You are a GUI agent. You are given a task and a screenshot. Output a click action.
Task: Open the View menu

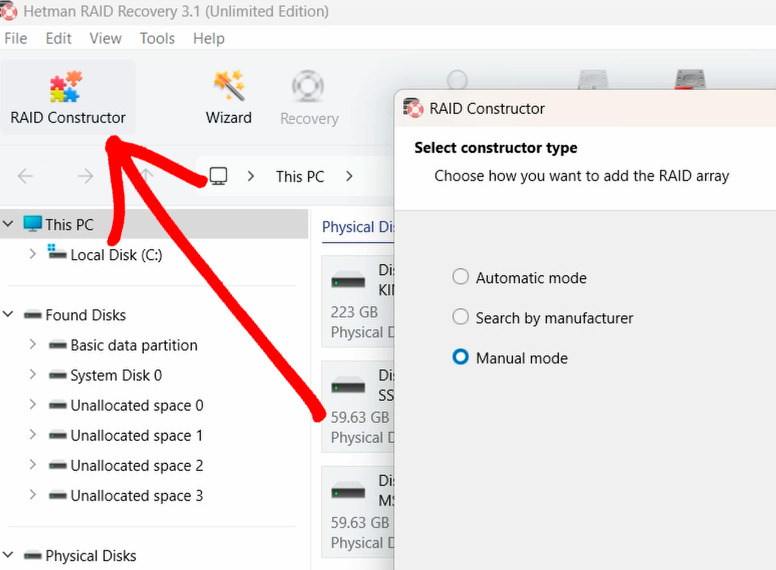point(105,39)
